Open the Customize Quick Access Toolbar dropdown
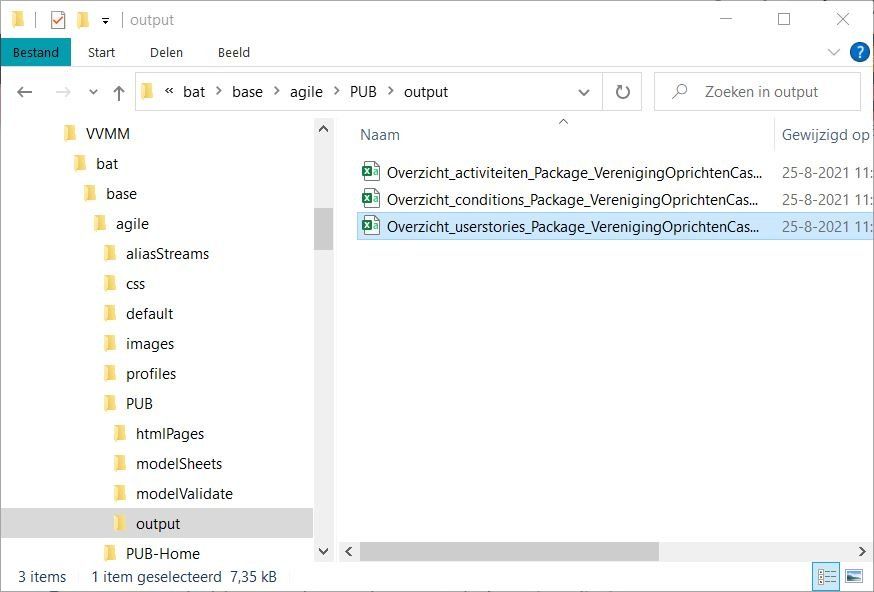The height and width of the screenshot is (592, 874). coord(105,21)
